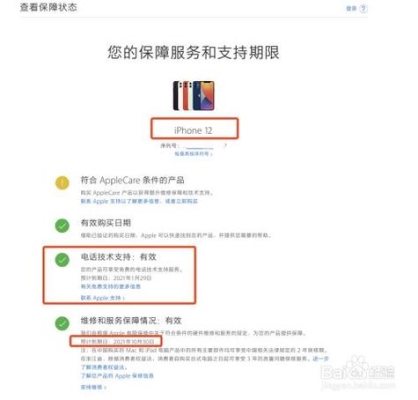Open the Apple warranty information link
The image size is (418, 400).
[x=117, y=376]
